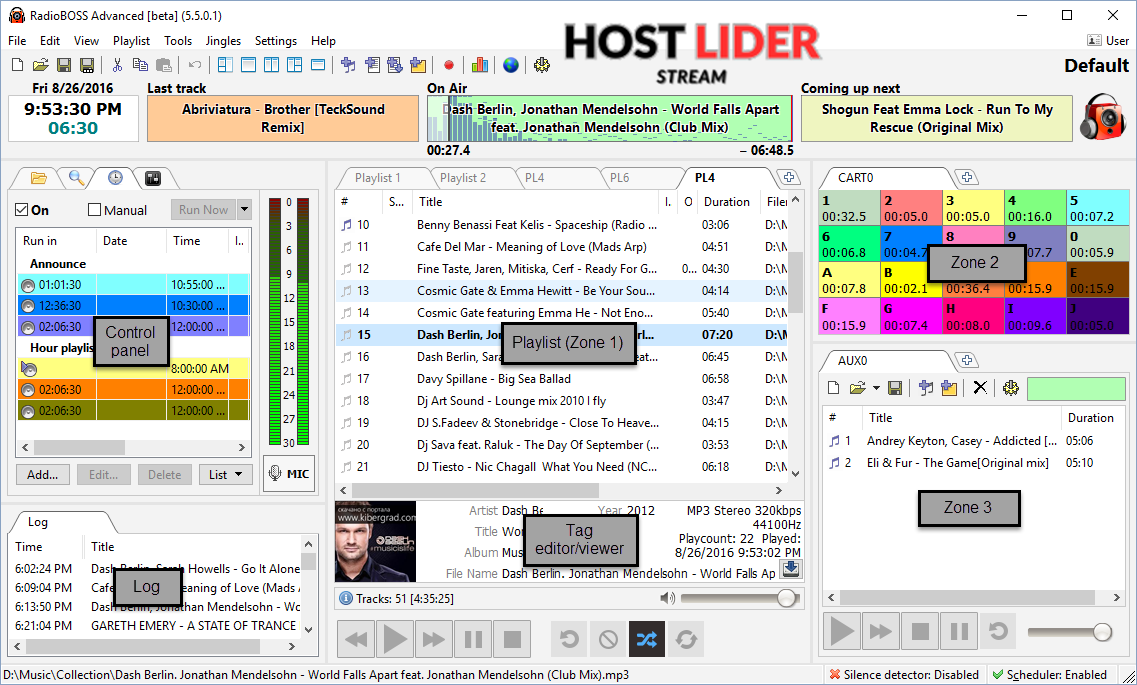Open the scheduler clock tab in control panel

115,178
